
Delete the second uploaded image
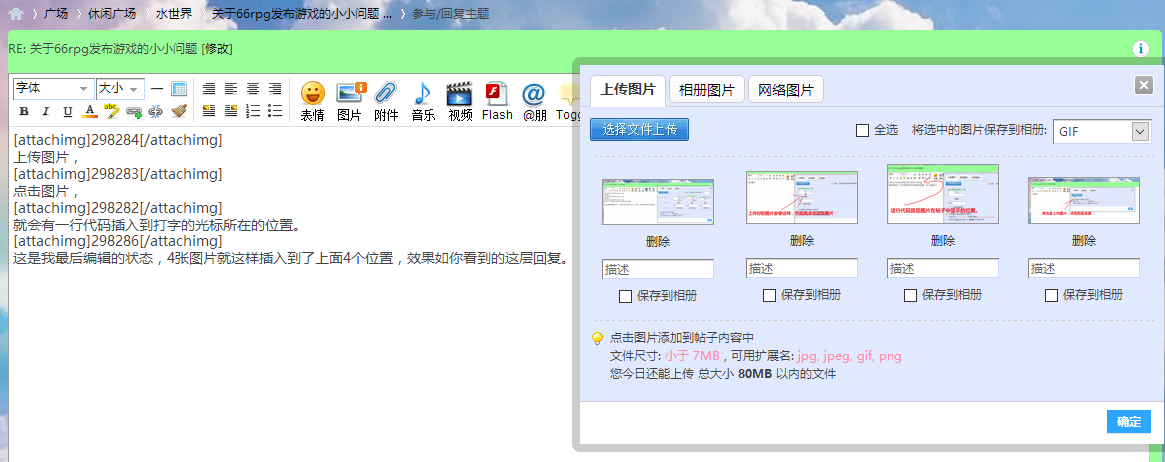click(802, 241)
